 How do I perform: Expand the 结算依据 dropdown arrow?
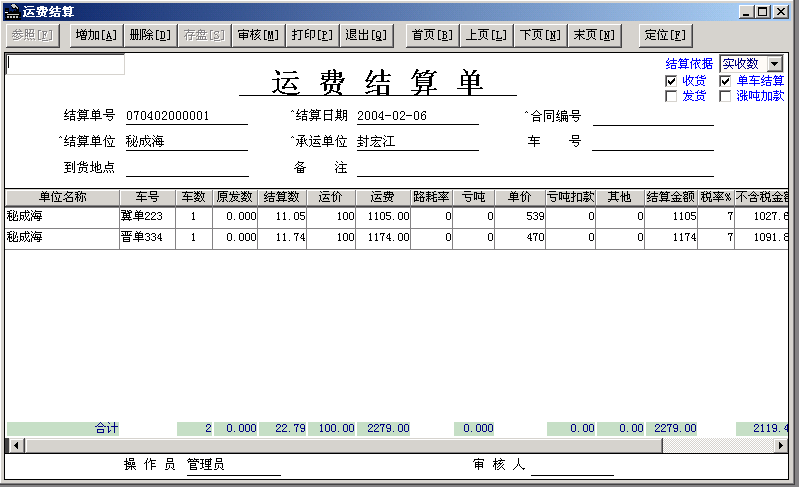pyautogui.click(x=774, y=64)
